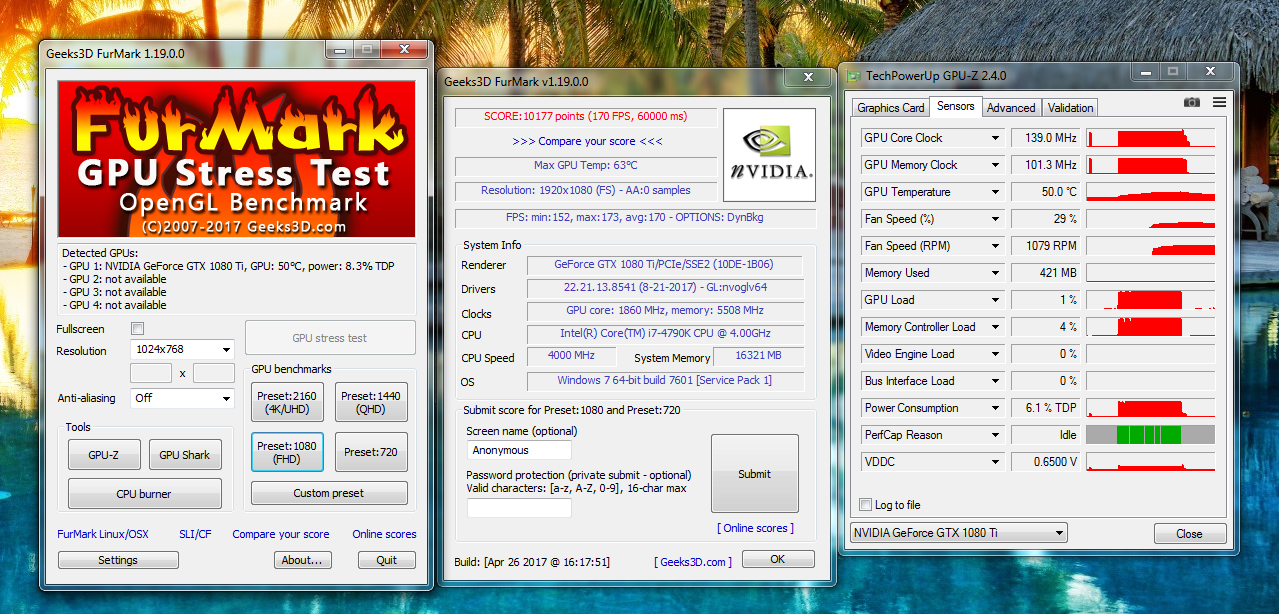Expand the Fan Speed (RPM) sensor dropdown
Image resolution: width=1279 pixels, height=614 pixels.
[995, 246]
